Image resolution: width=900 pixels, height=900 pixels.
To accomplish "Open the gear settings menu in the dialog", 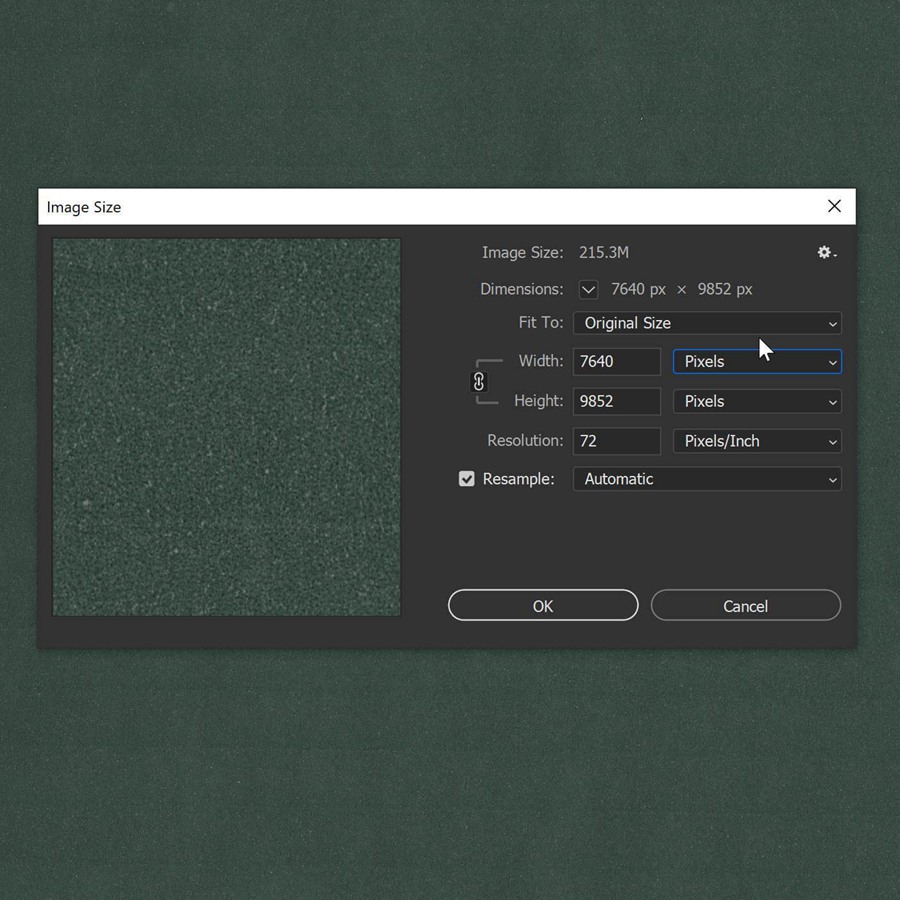I will pos(826,253).
